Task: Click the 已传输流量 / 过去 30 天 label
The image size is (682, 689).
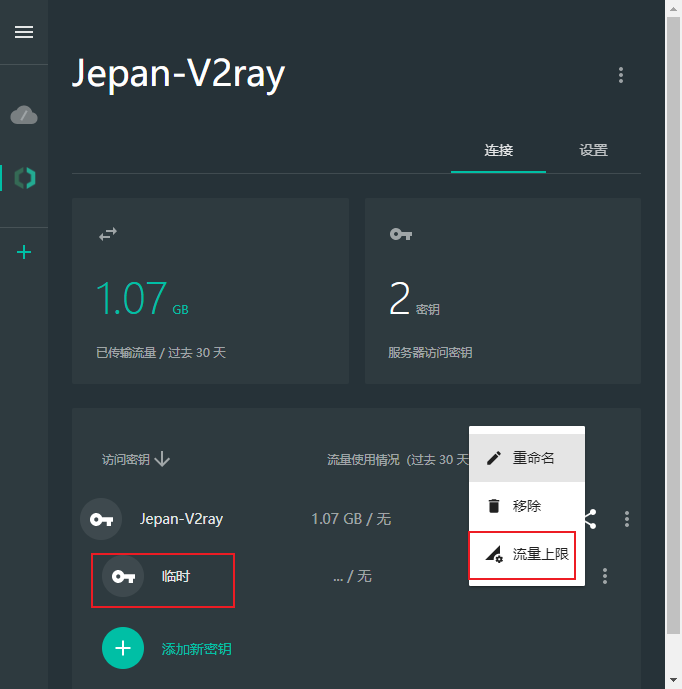Action: coord(161,353)
